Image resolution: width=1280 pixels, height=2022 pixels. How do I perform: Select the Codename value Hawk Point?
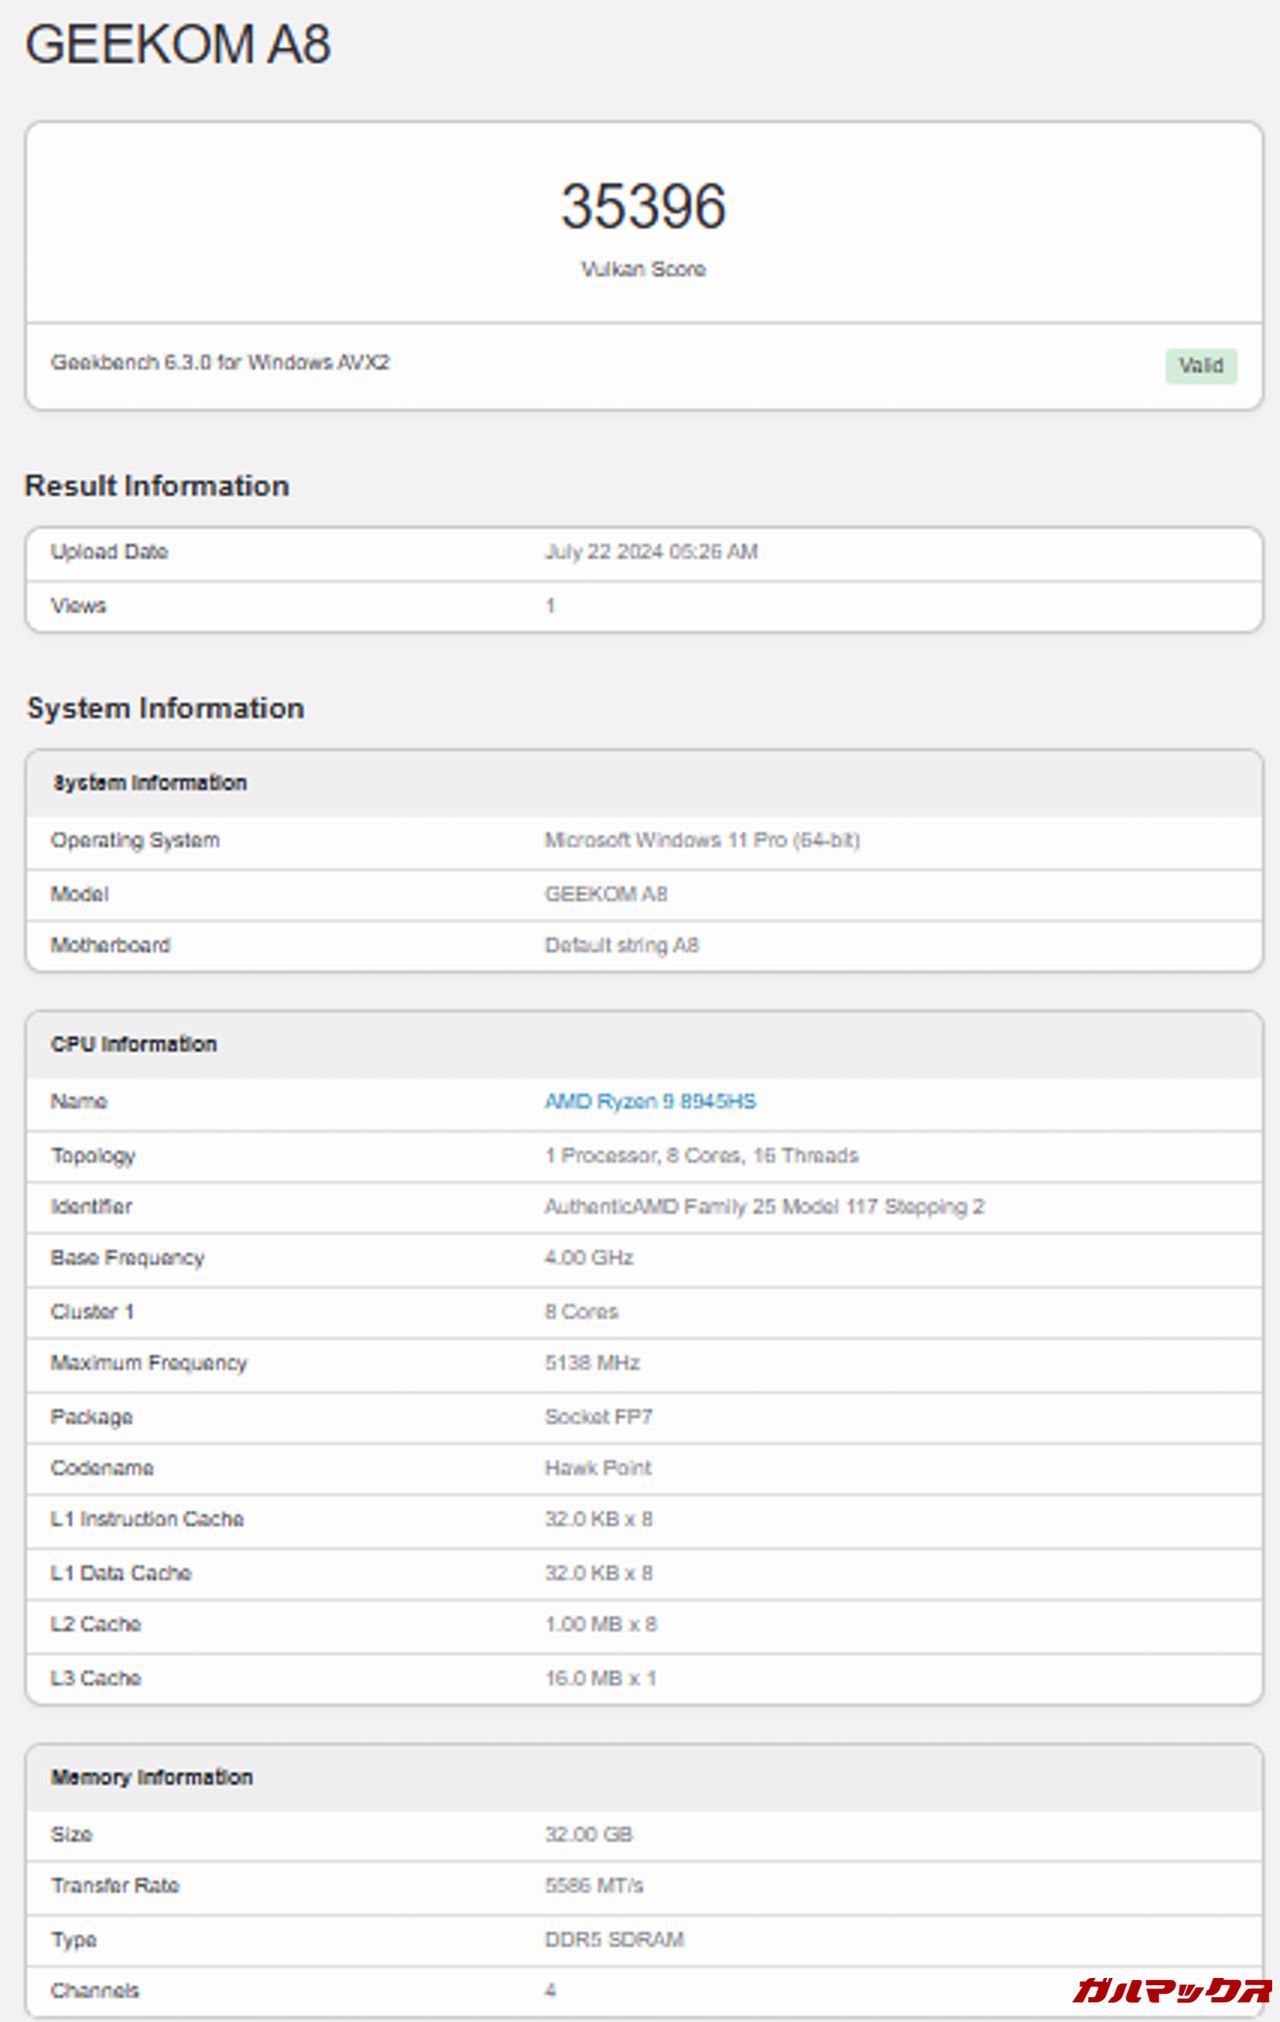(598, 1468)
